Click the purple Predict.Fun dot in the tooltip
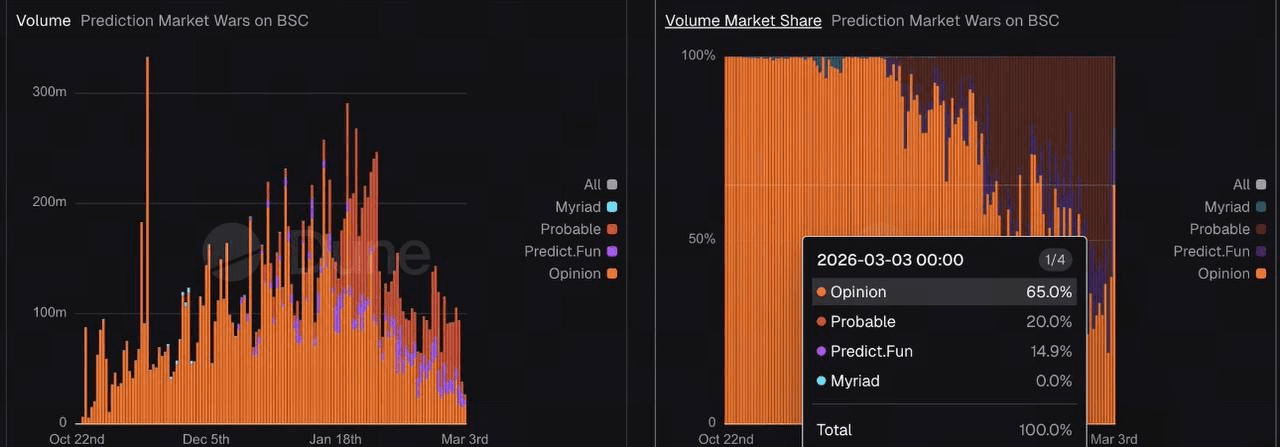This screenshot has width=1280, height=447. 822,351
